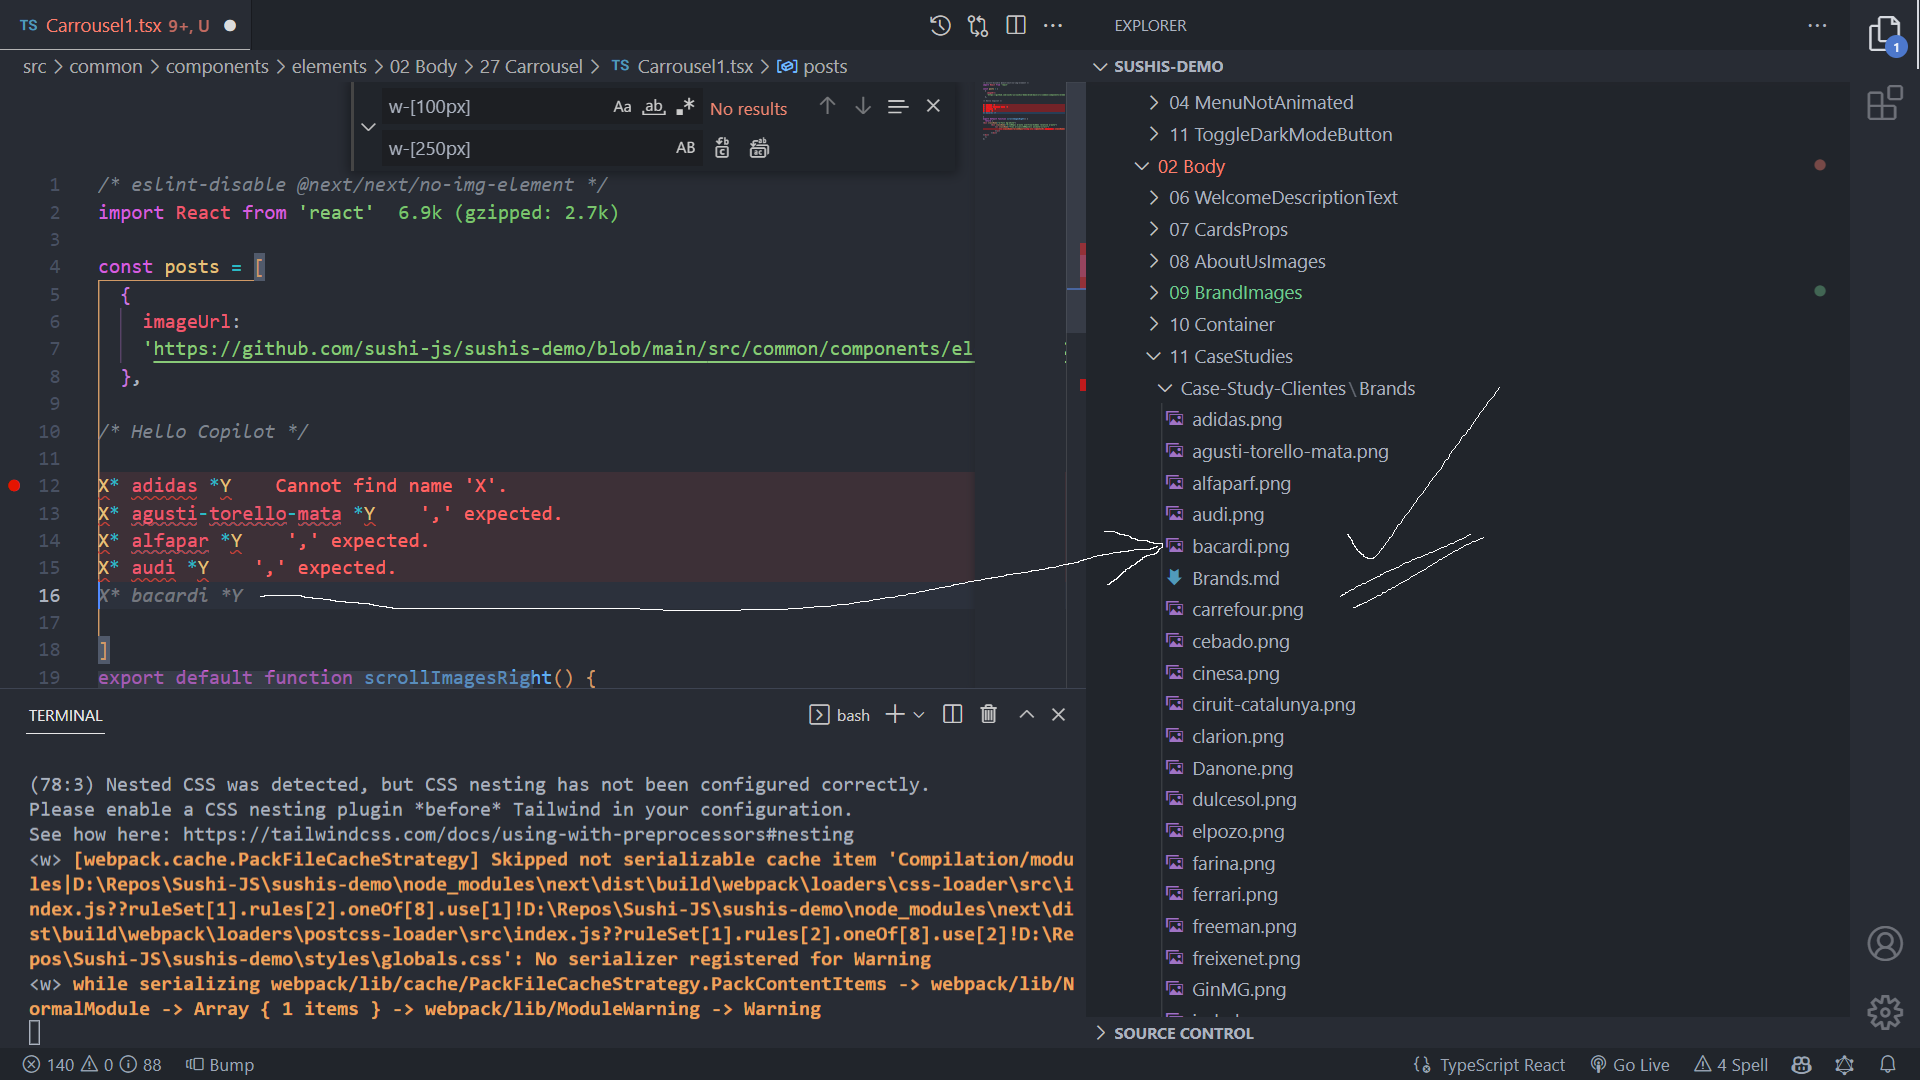Viewport: 1920px width, 1080px height.
Task: Click the Replace All icon
Action: point(759,148)
